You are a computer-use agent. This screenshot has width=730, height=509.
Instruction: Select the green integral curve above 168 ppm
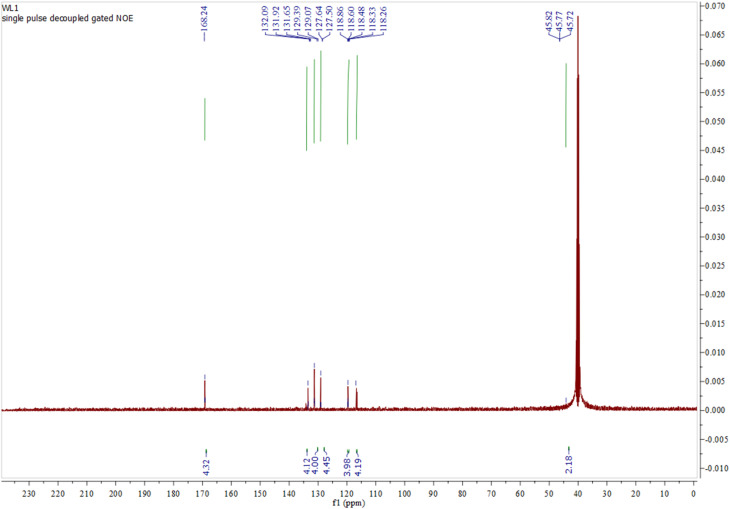click(x=205, y=119)
